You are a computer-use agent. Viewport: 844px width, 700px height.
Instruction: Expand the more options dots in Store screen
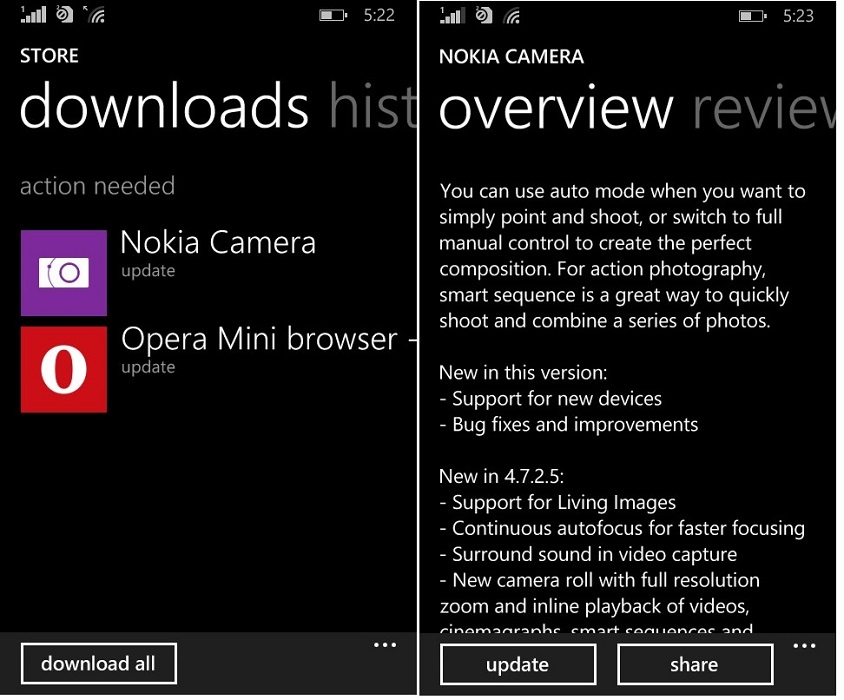click(385, 645)
